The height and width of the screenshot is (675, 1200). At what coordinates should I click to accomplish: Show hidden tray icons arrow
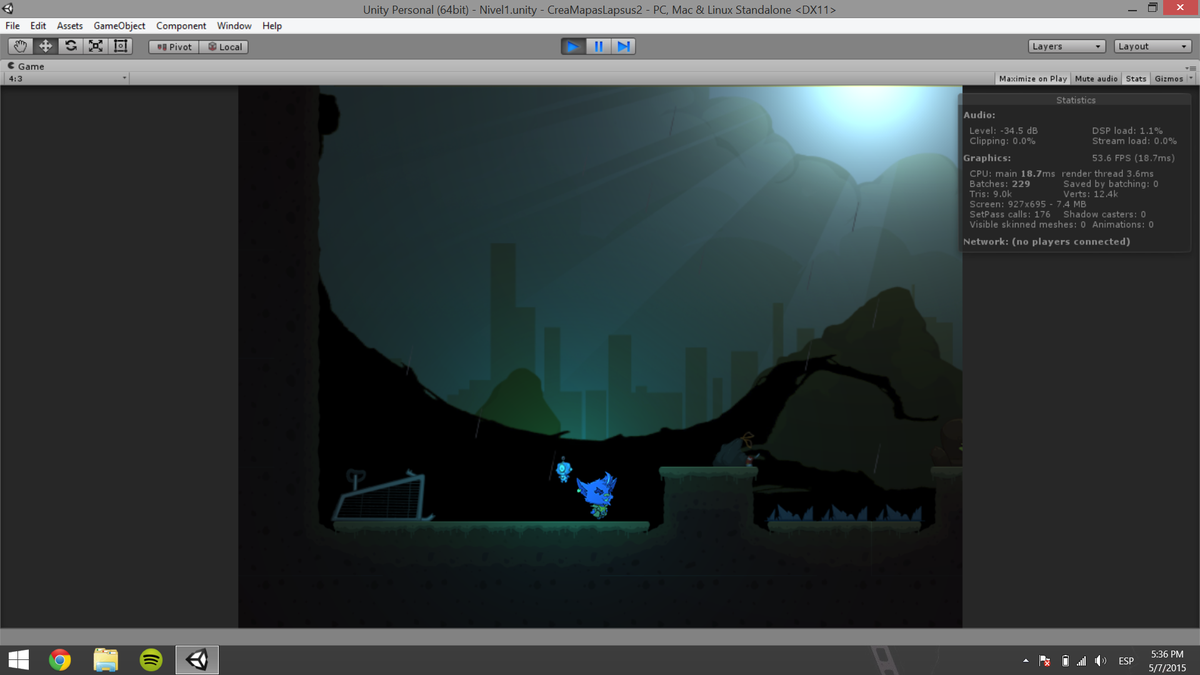click(1025, 661)
